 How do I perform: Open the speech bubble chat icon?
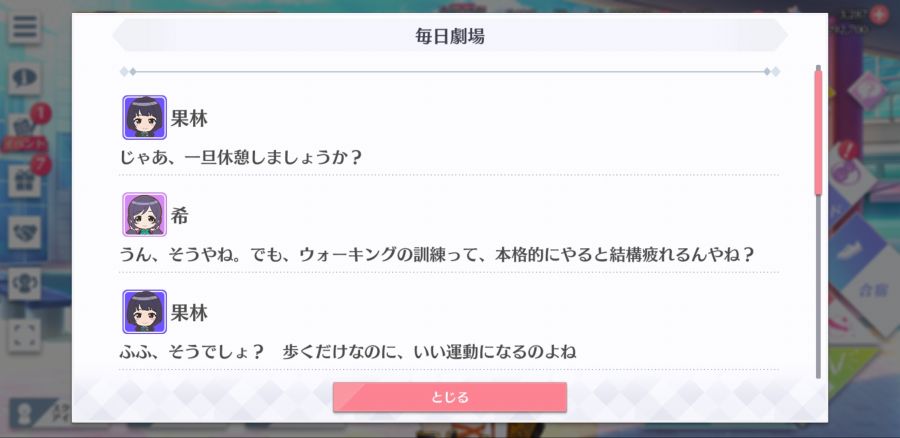(24, 79)
